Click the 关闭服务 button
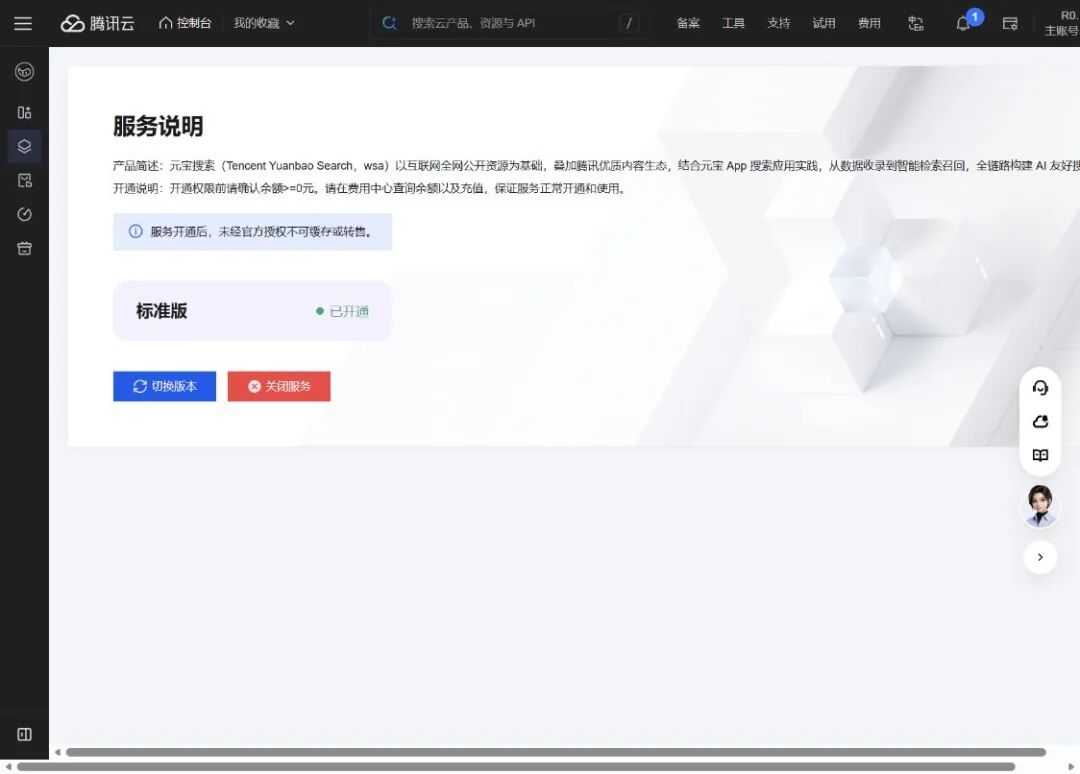This screenshot has width=1080, height=774. click(x=279, y=386)
